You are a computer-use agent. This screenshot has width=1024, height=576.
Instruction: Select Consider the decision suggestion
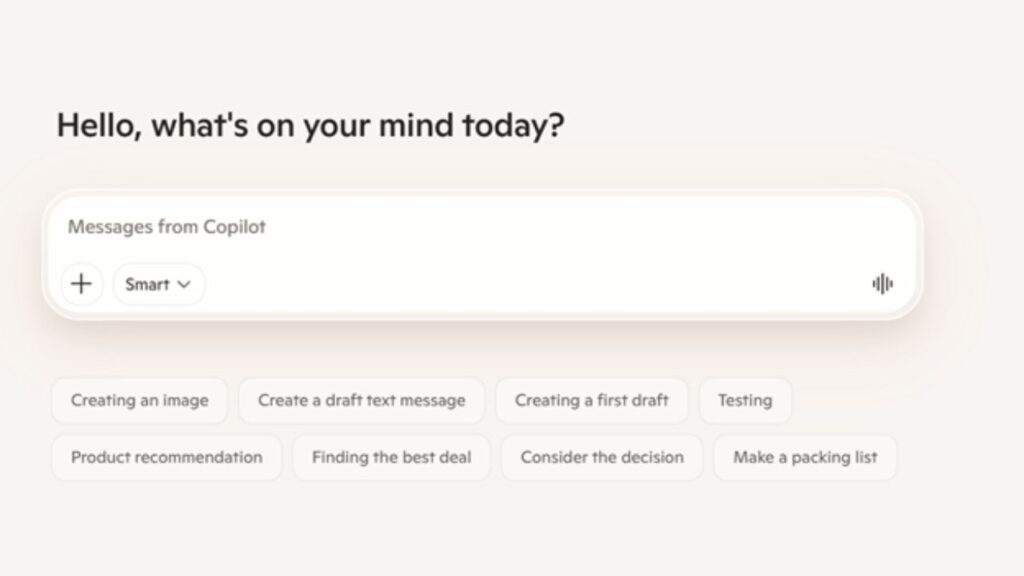601,457
